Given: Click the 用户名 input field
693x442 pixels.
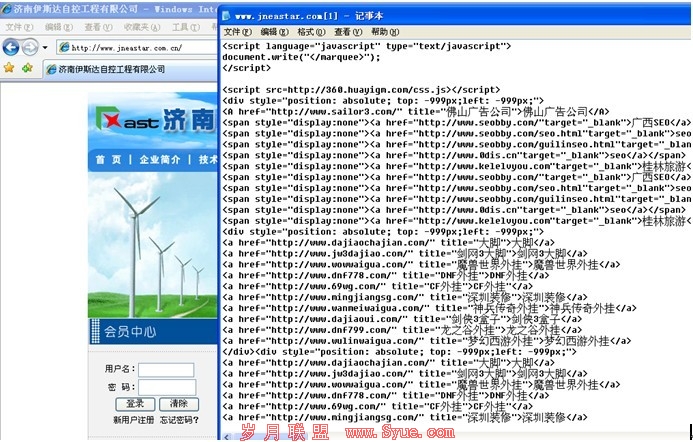Looking at the screenshot, I should 166,370.
